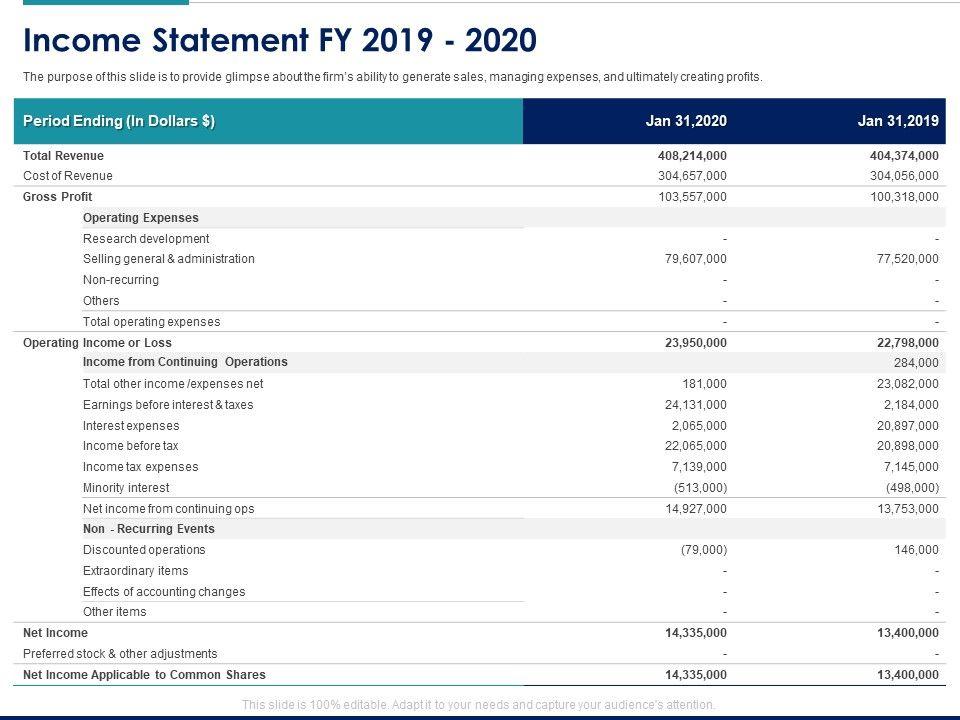Click the 408,214,000 total revenue value
Screen dimensions: 960x720
click(692, 156)
